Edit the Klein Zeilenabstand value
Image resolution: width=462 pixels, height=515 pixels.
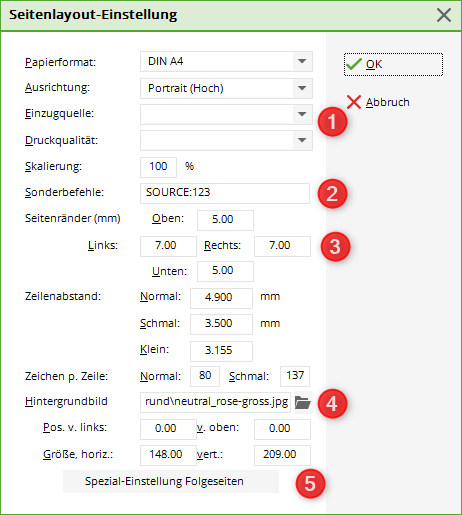[x=221, y=351]
